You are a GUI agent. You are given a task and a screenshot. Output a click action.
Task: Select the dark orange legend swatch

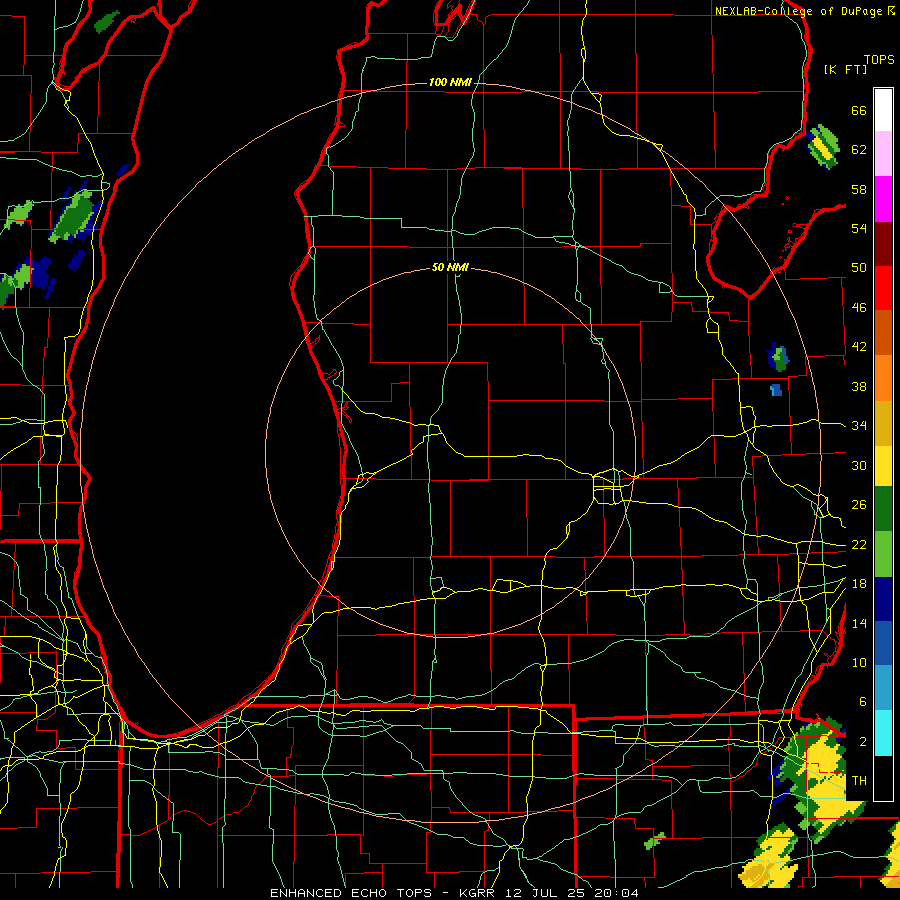coord(883,333)
